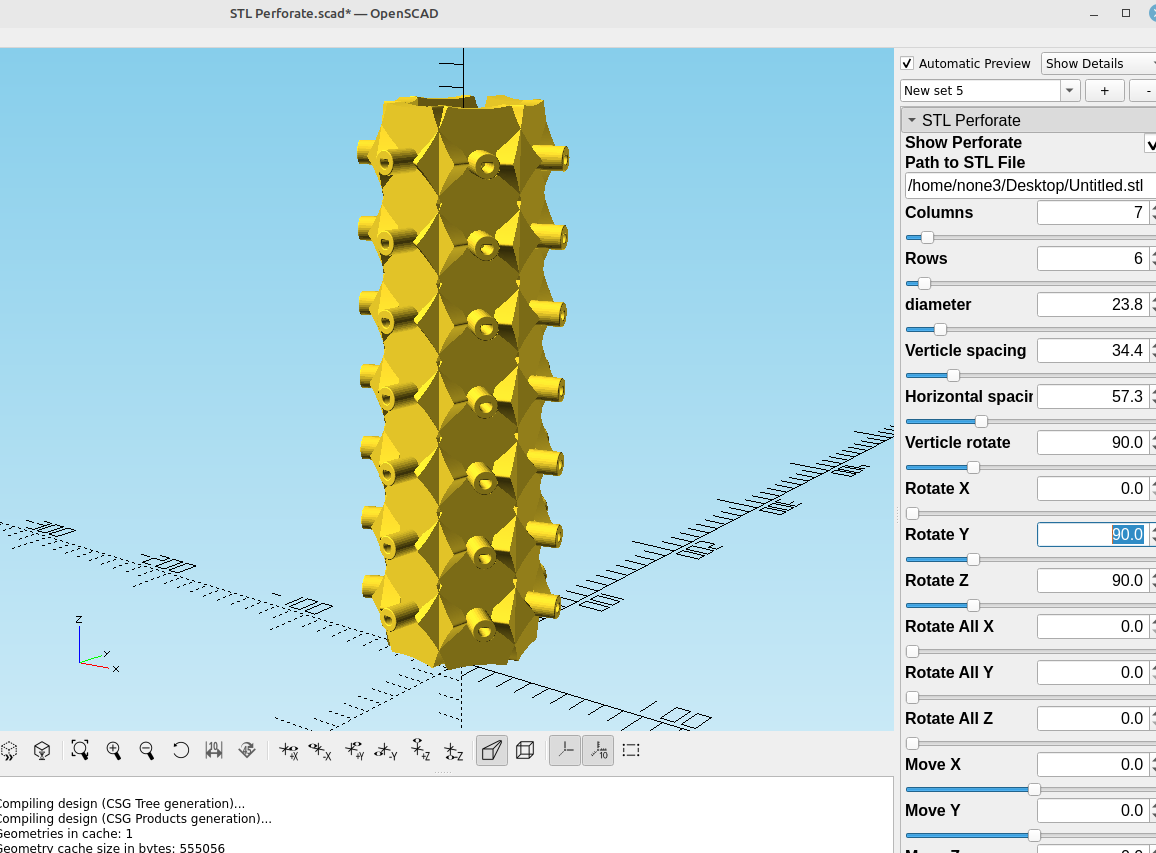Toggle the show scale markers button

point(598,750)
